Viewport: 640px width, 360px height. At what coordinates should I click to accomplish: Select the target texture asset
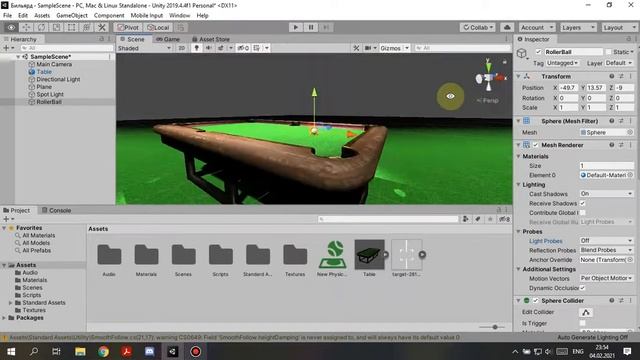407,258
